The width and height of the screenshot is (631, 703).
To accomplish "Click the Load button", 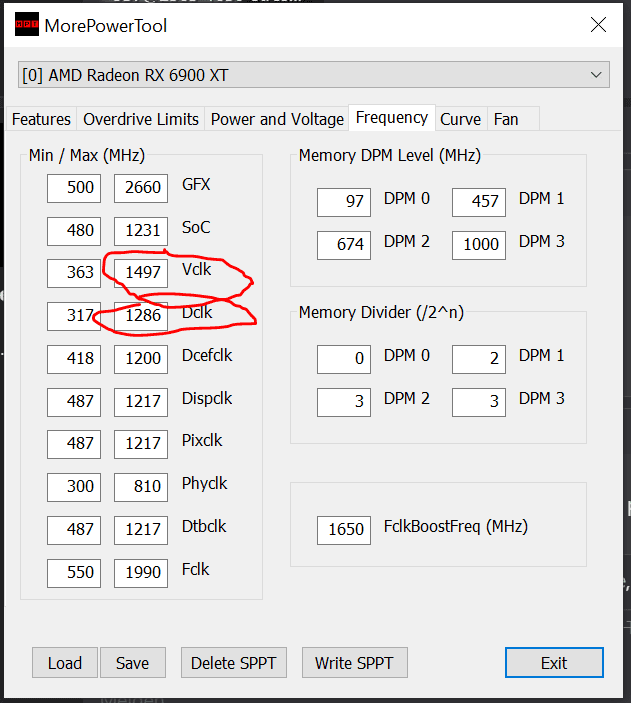I will coord(65,663).
